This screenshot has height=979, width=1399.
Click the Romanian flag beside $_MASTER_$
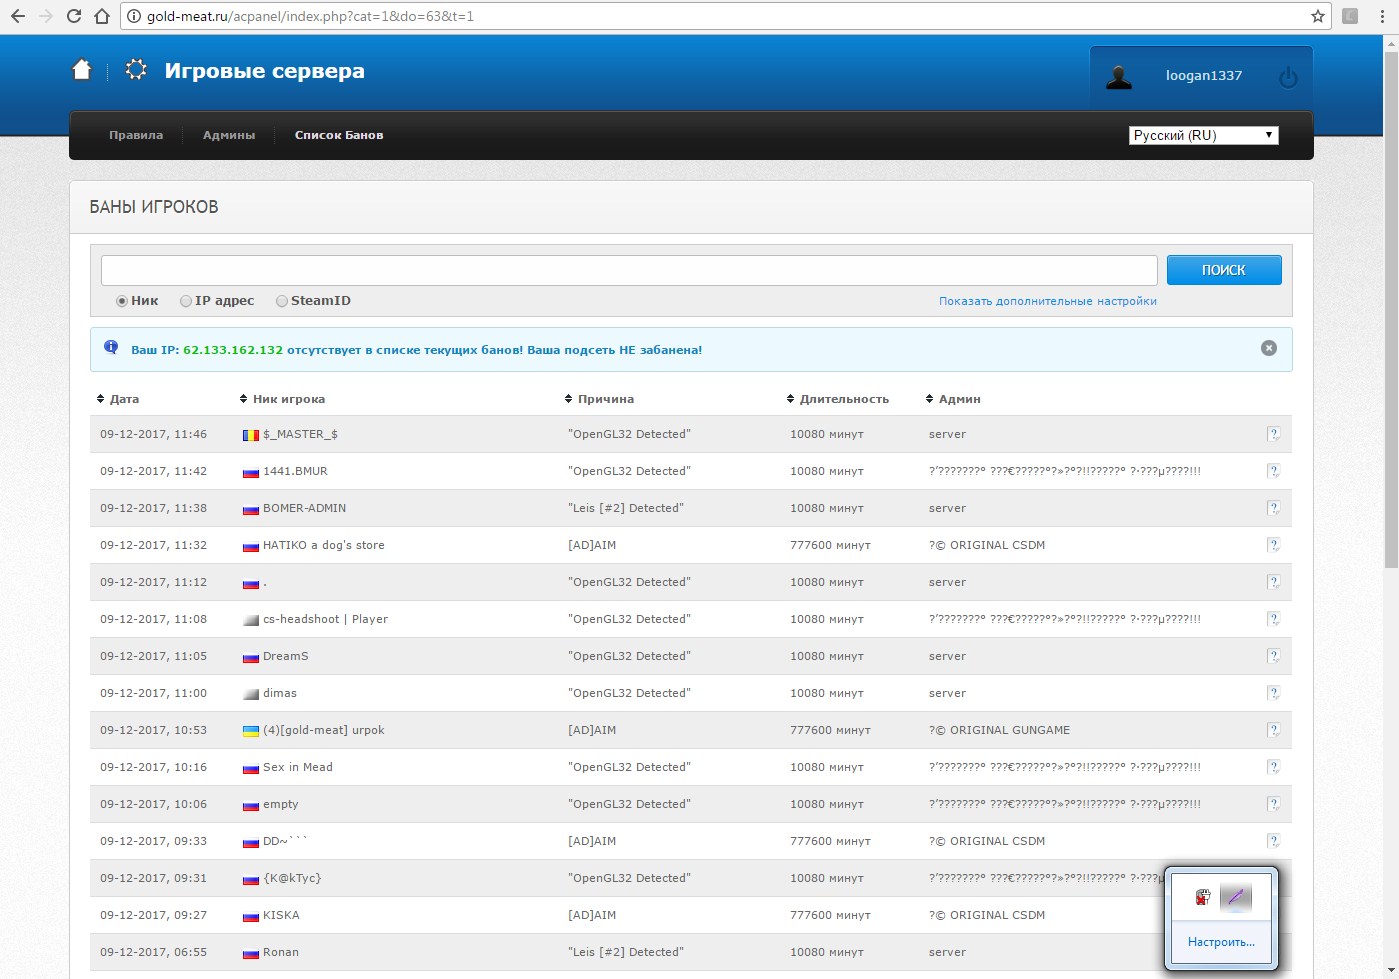point(251,435)
